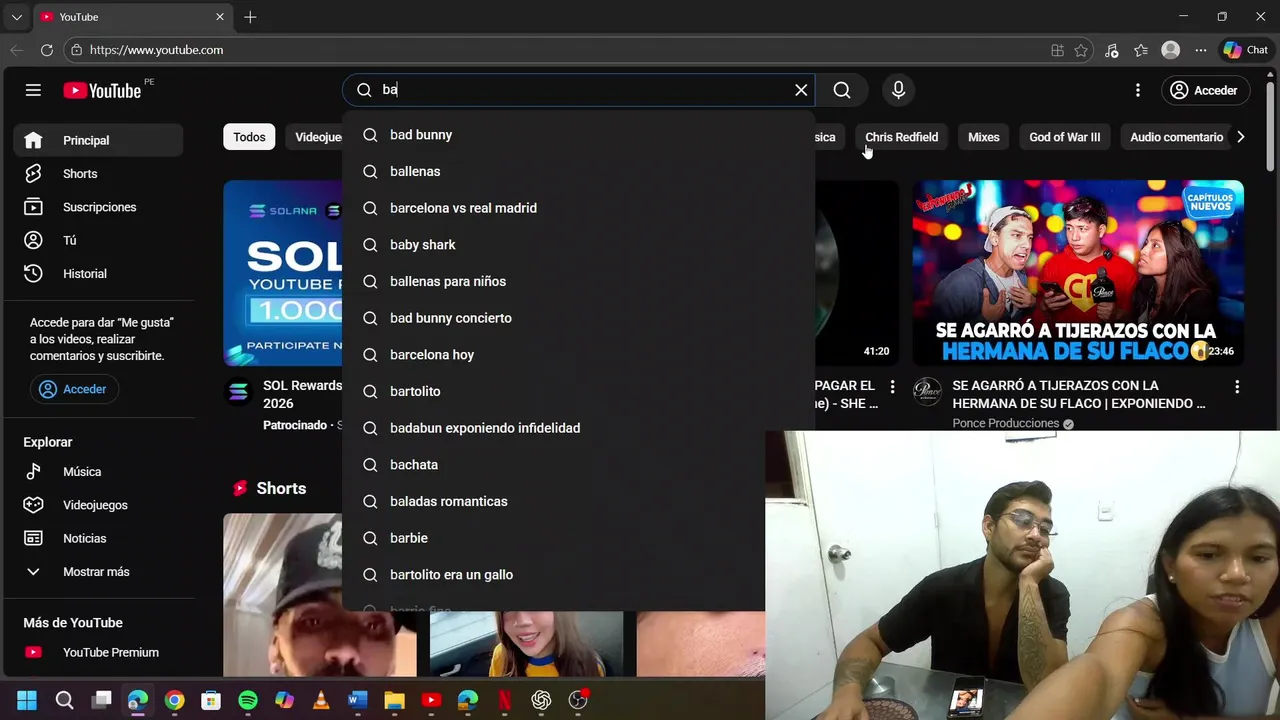This screenshot has height=720, width=1280.
Task: Open Historial in the sidebar
Action: [x=98, y=273]
